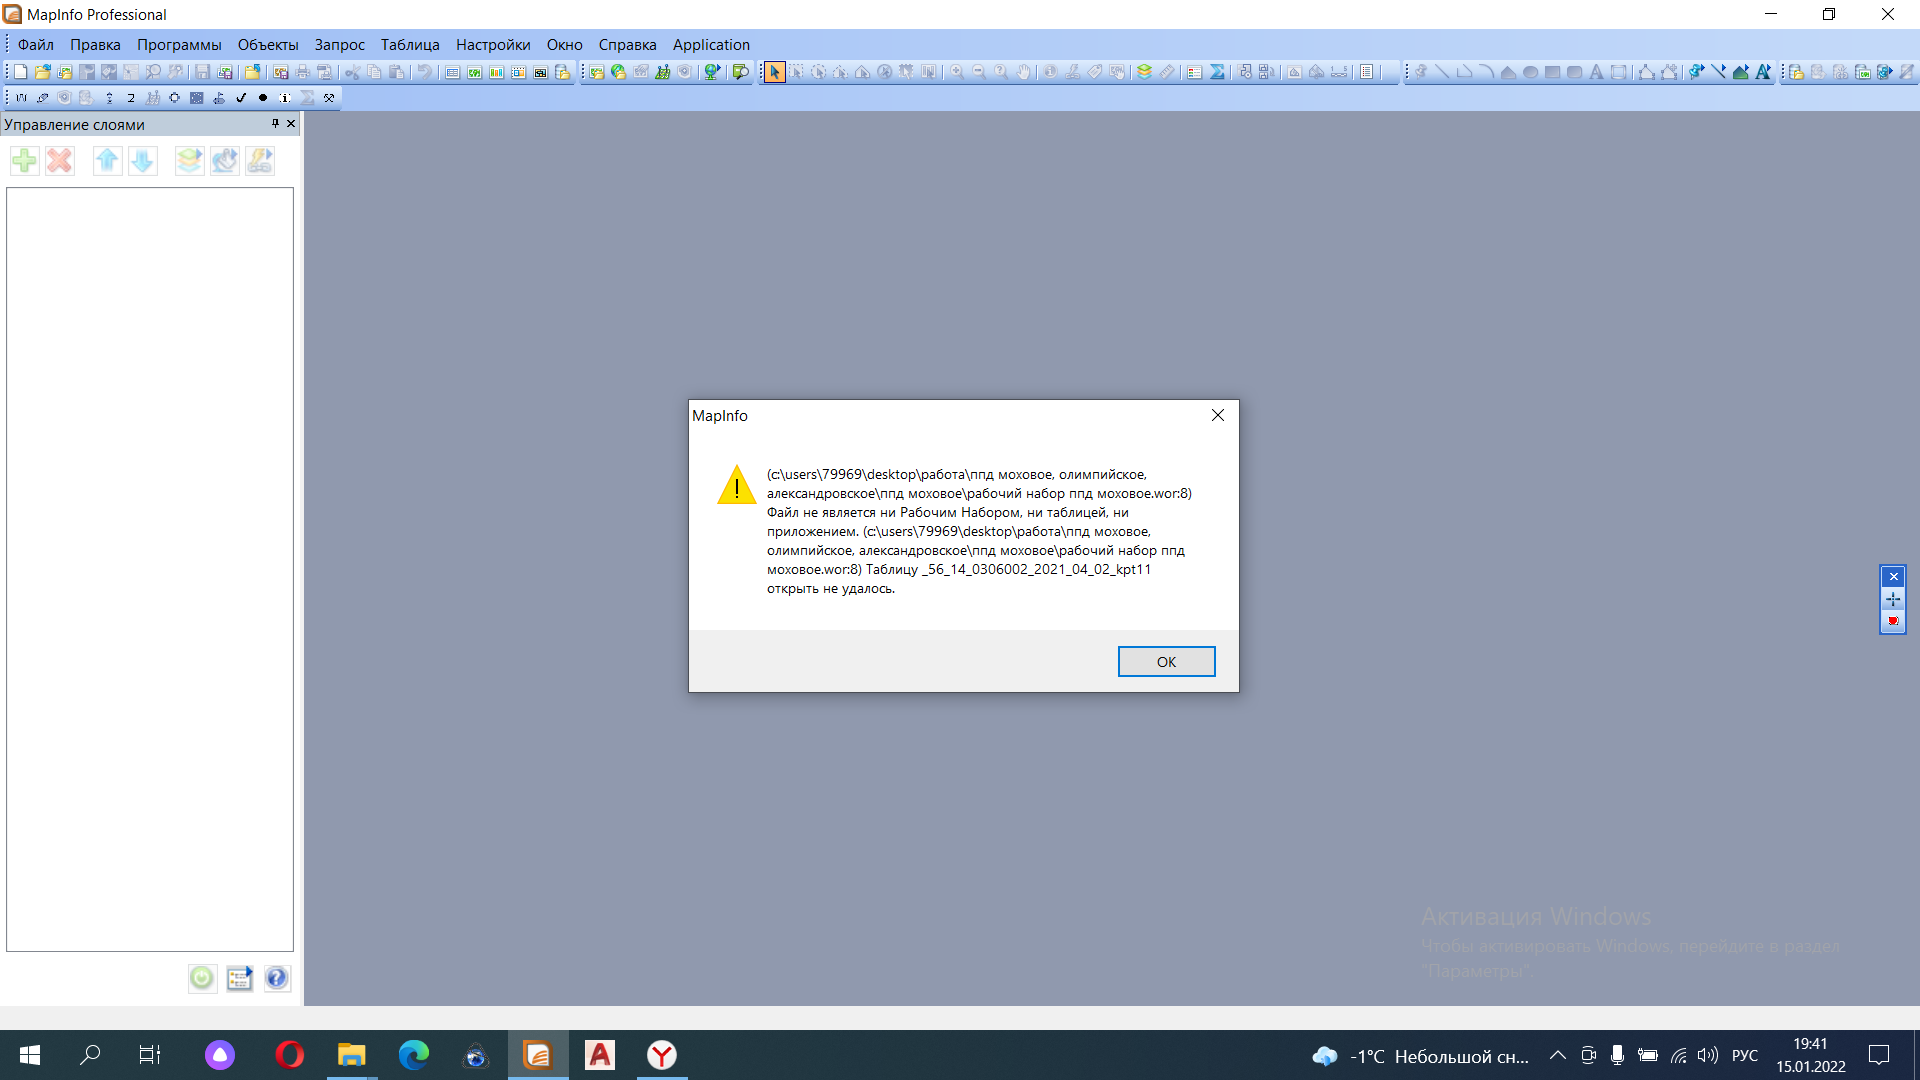
Task: Open the Таблица menu
Action: point(410,44)
